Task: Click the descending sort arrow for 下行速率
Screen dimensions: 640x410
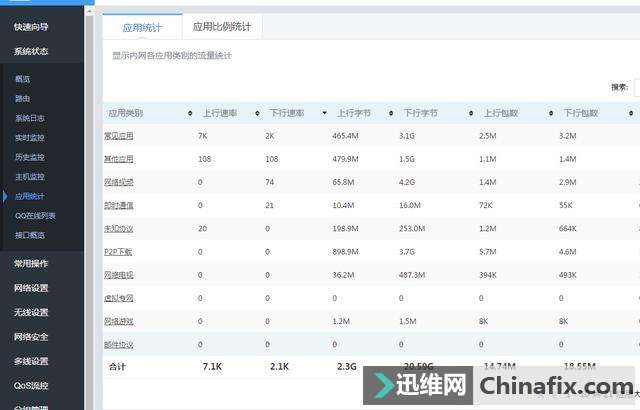Action: tap(324, 114)
